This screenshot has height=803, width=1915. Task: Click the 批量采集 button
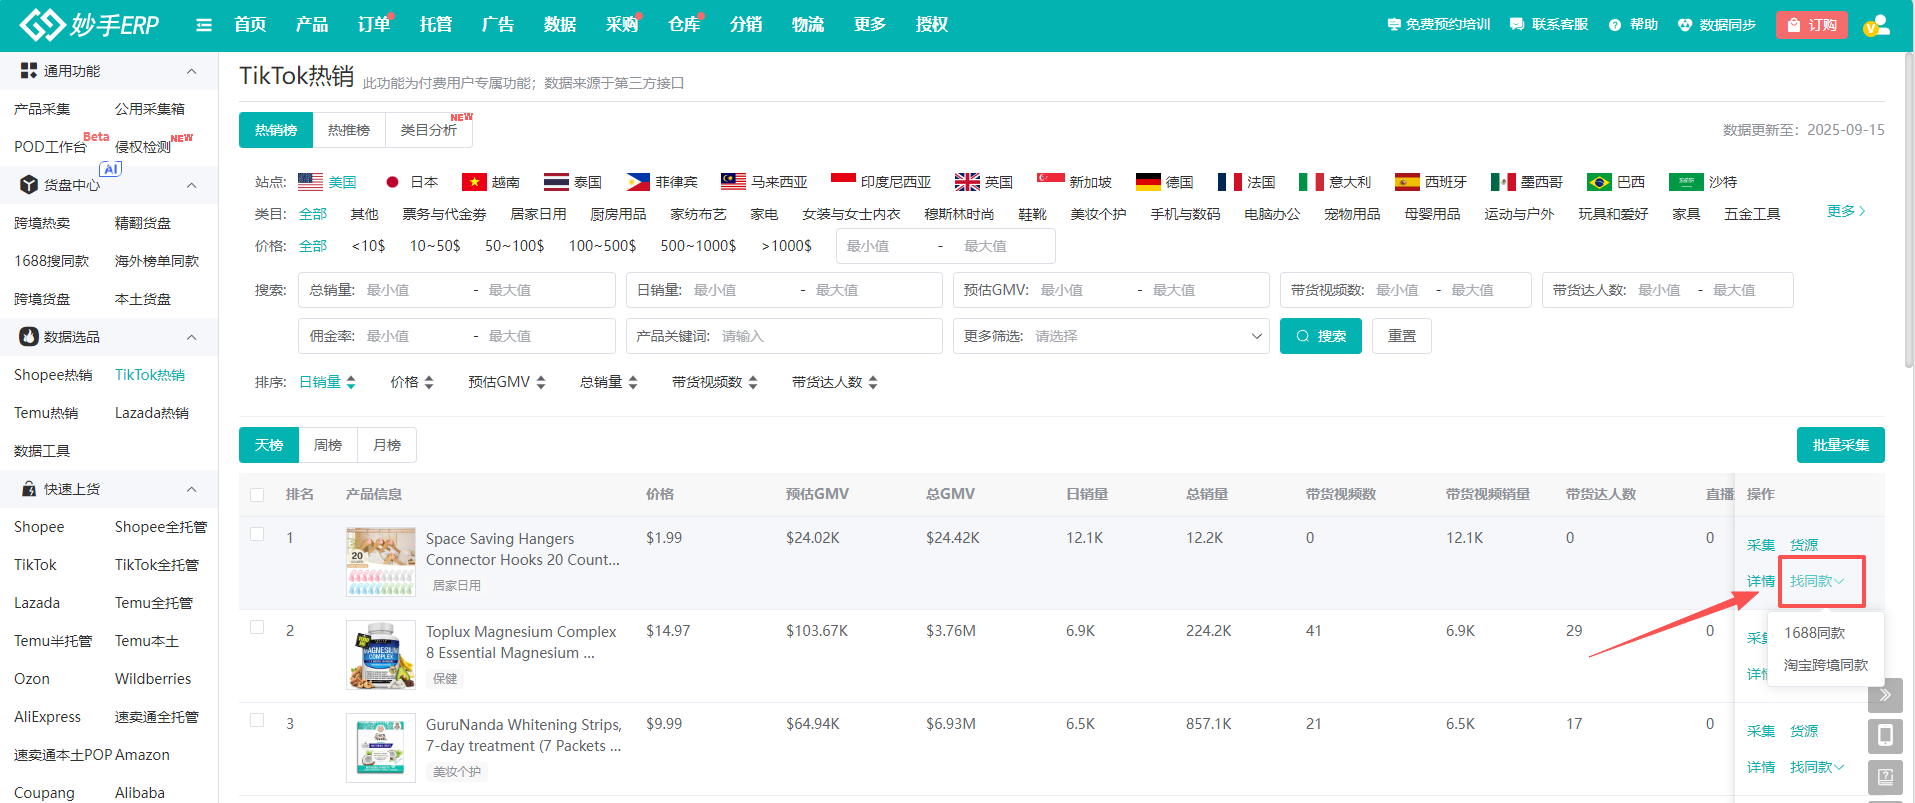1840,445
